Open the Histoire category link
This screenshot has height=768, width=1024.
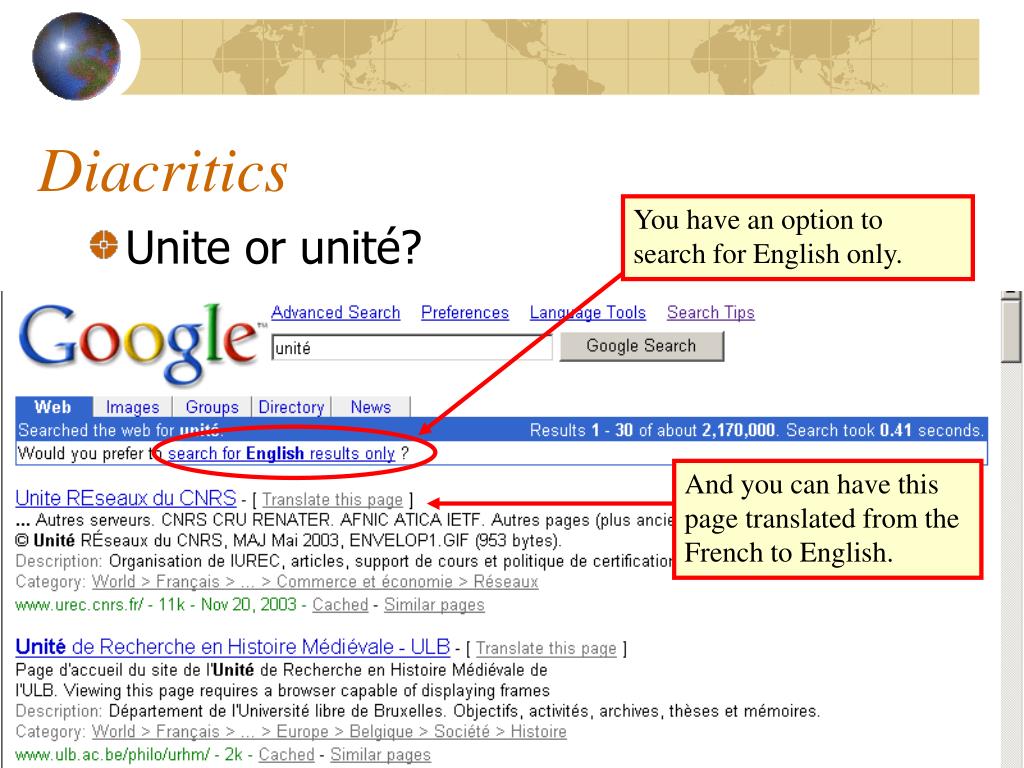pyautogui.click(x=539, y=731)
